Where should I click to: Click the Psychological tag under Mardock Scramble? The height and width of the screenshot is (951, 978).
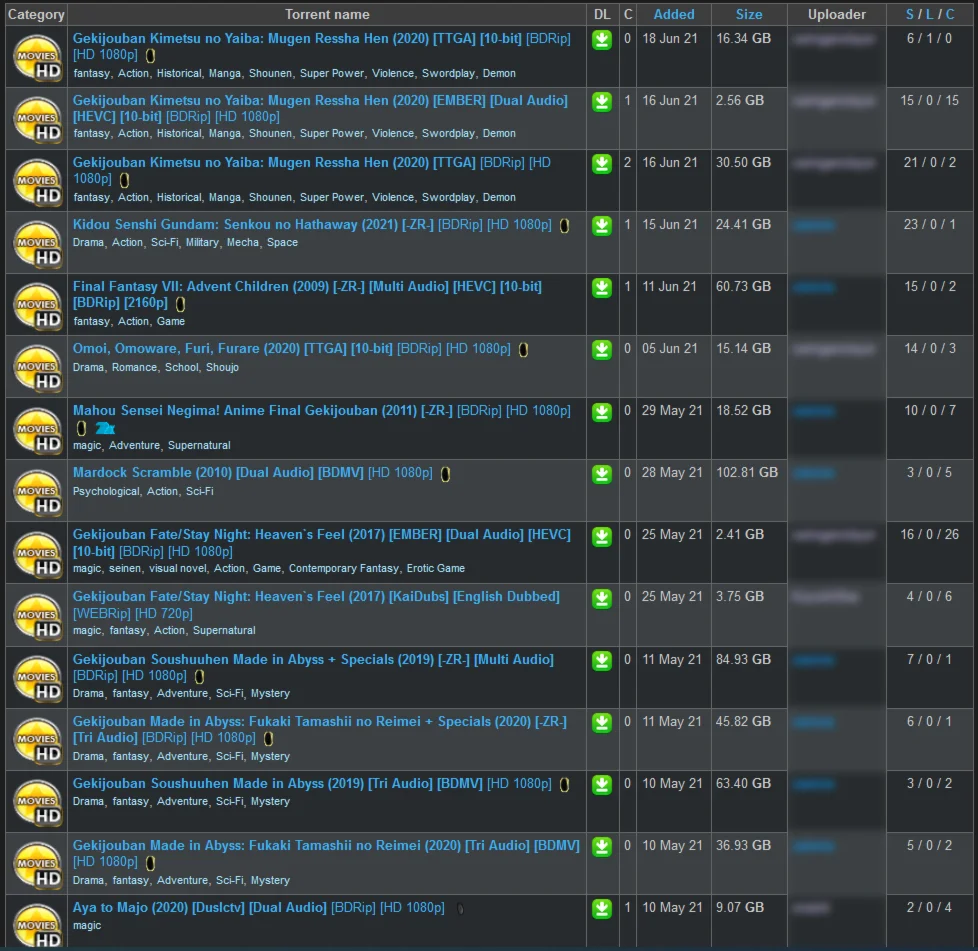coord(106,491)
